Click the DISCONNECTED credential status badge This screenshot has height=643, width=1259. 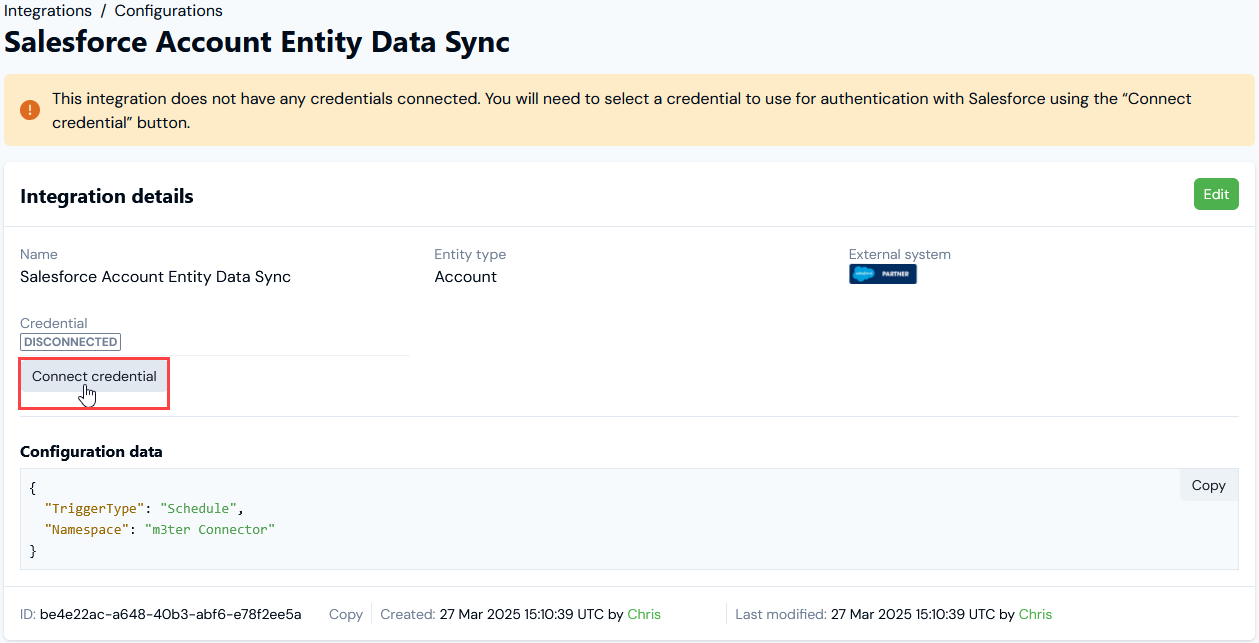pyautogui.click(x=70, y=342)
